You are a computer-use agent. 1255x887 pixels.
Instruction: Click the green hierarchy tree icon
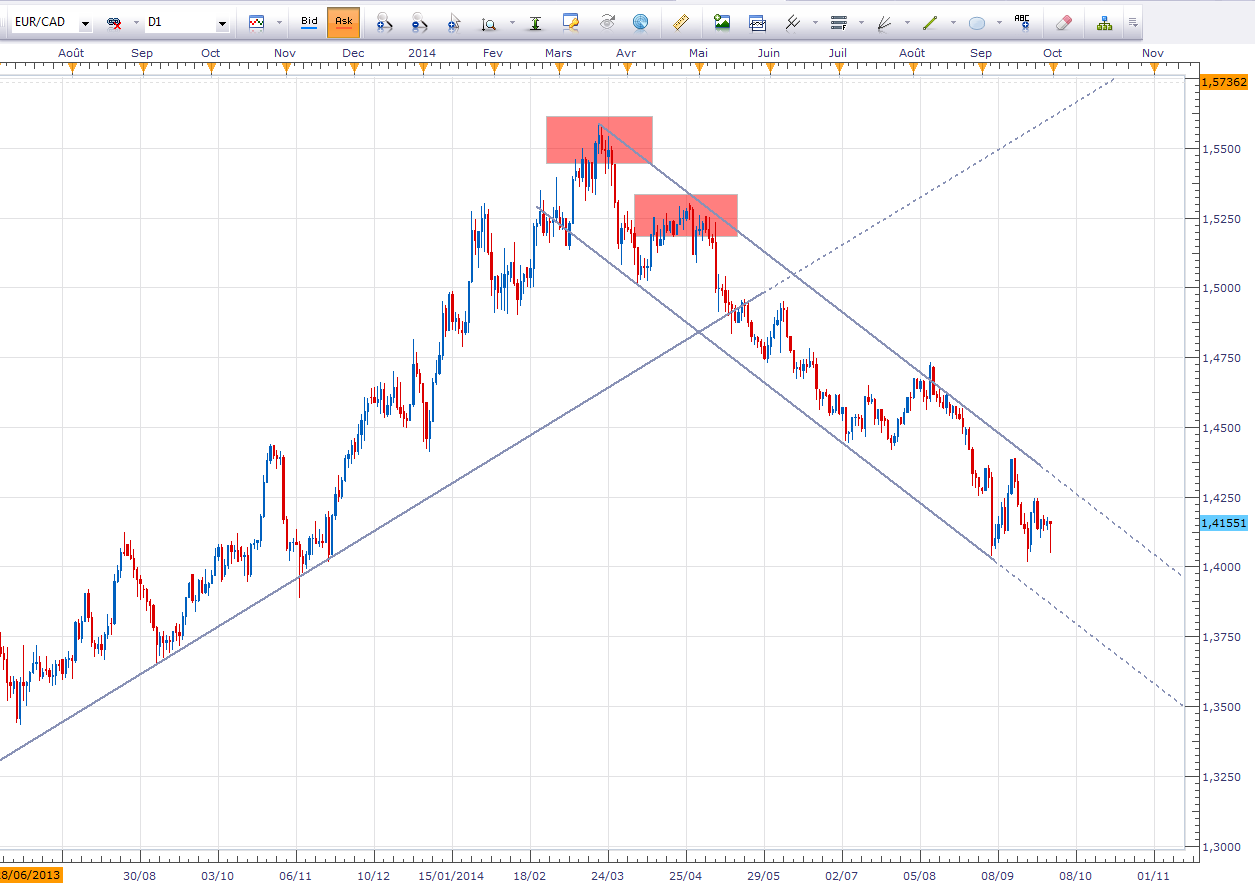[x=1104, y=21]
